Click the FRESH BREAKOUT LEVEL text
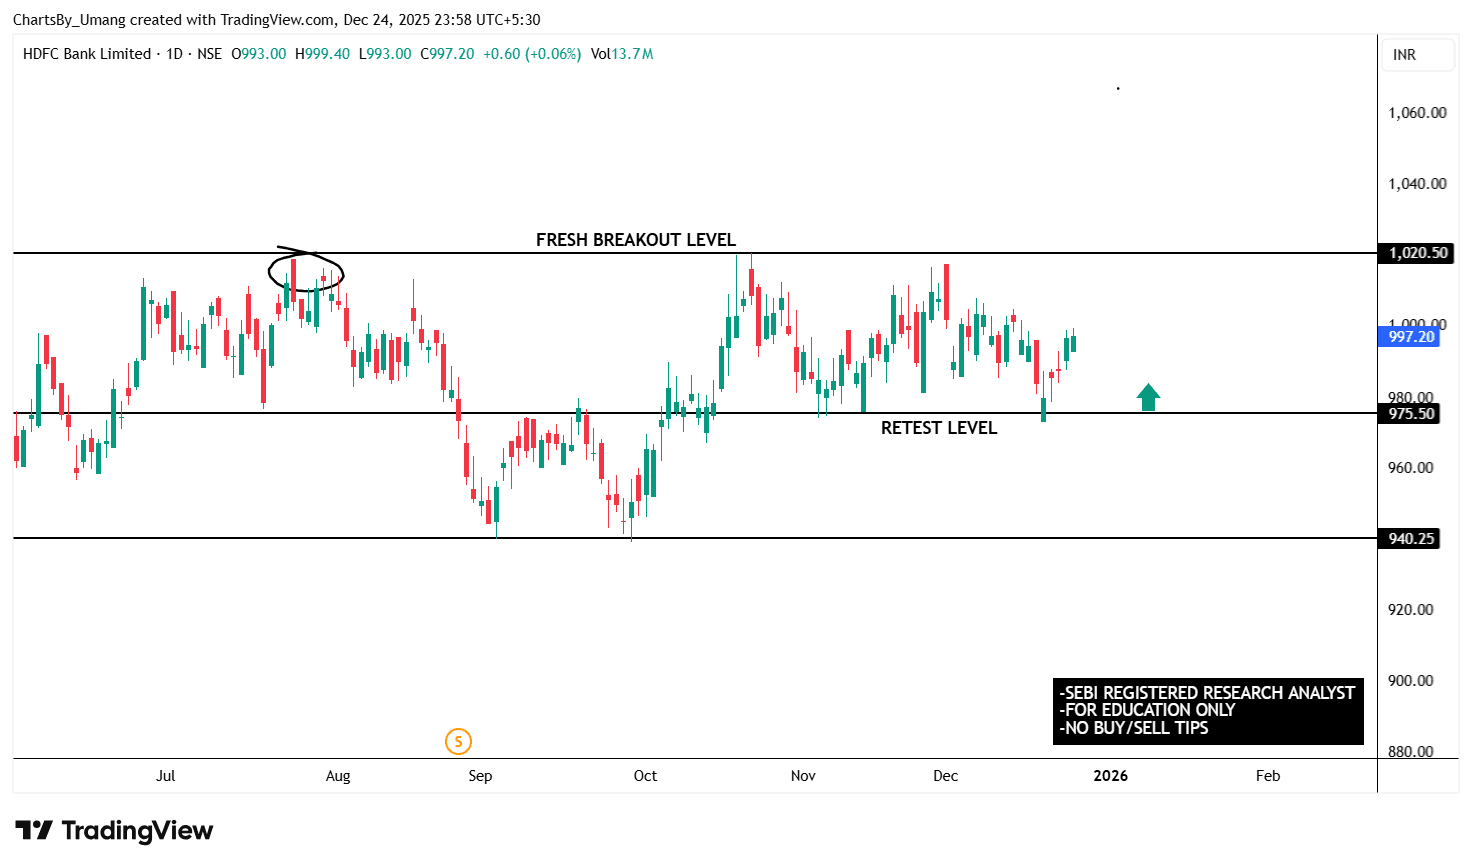The height and width of the screenshot is (868, 1472). click(636, 240)
